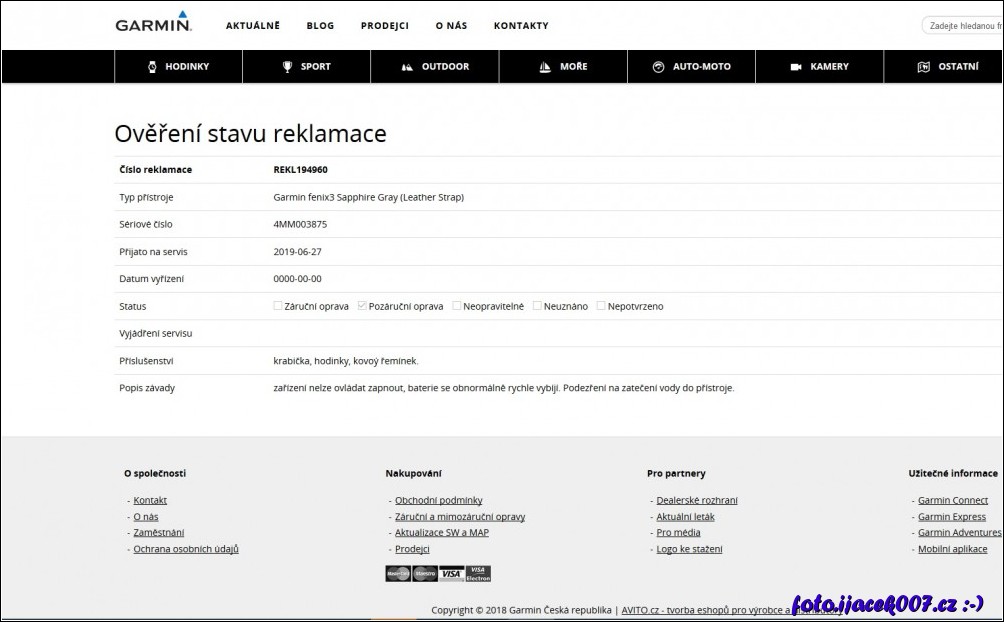Check the Záruční oprava checkbox
Screen dimensions: 1004x622
coord(278,305)
